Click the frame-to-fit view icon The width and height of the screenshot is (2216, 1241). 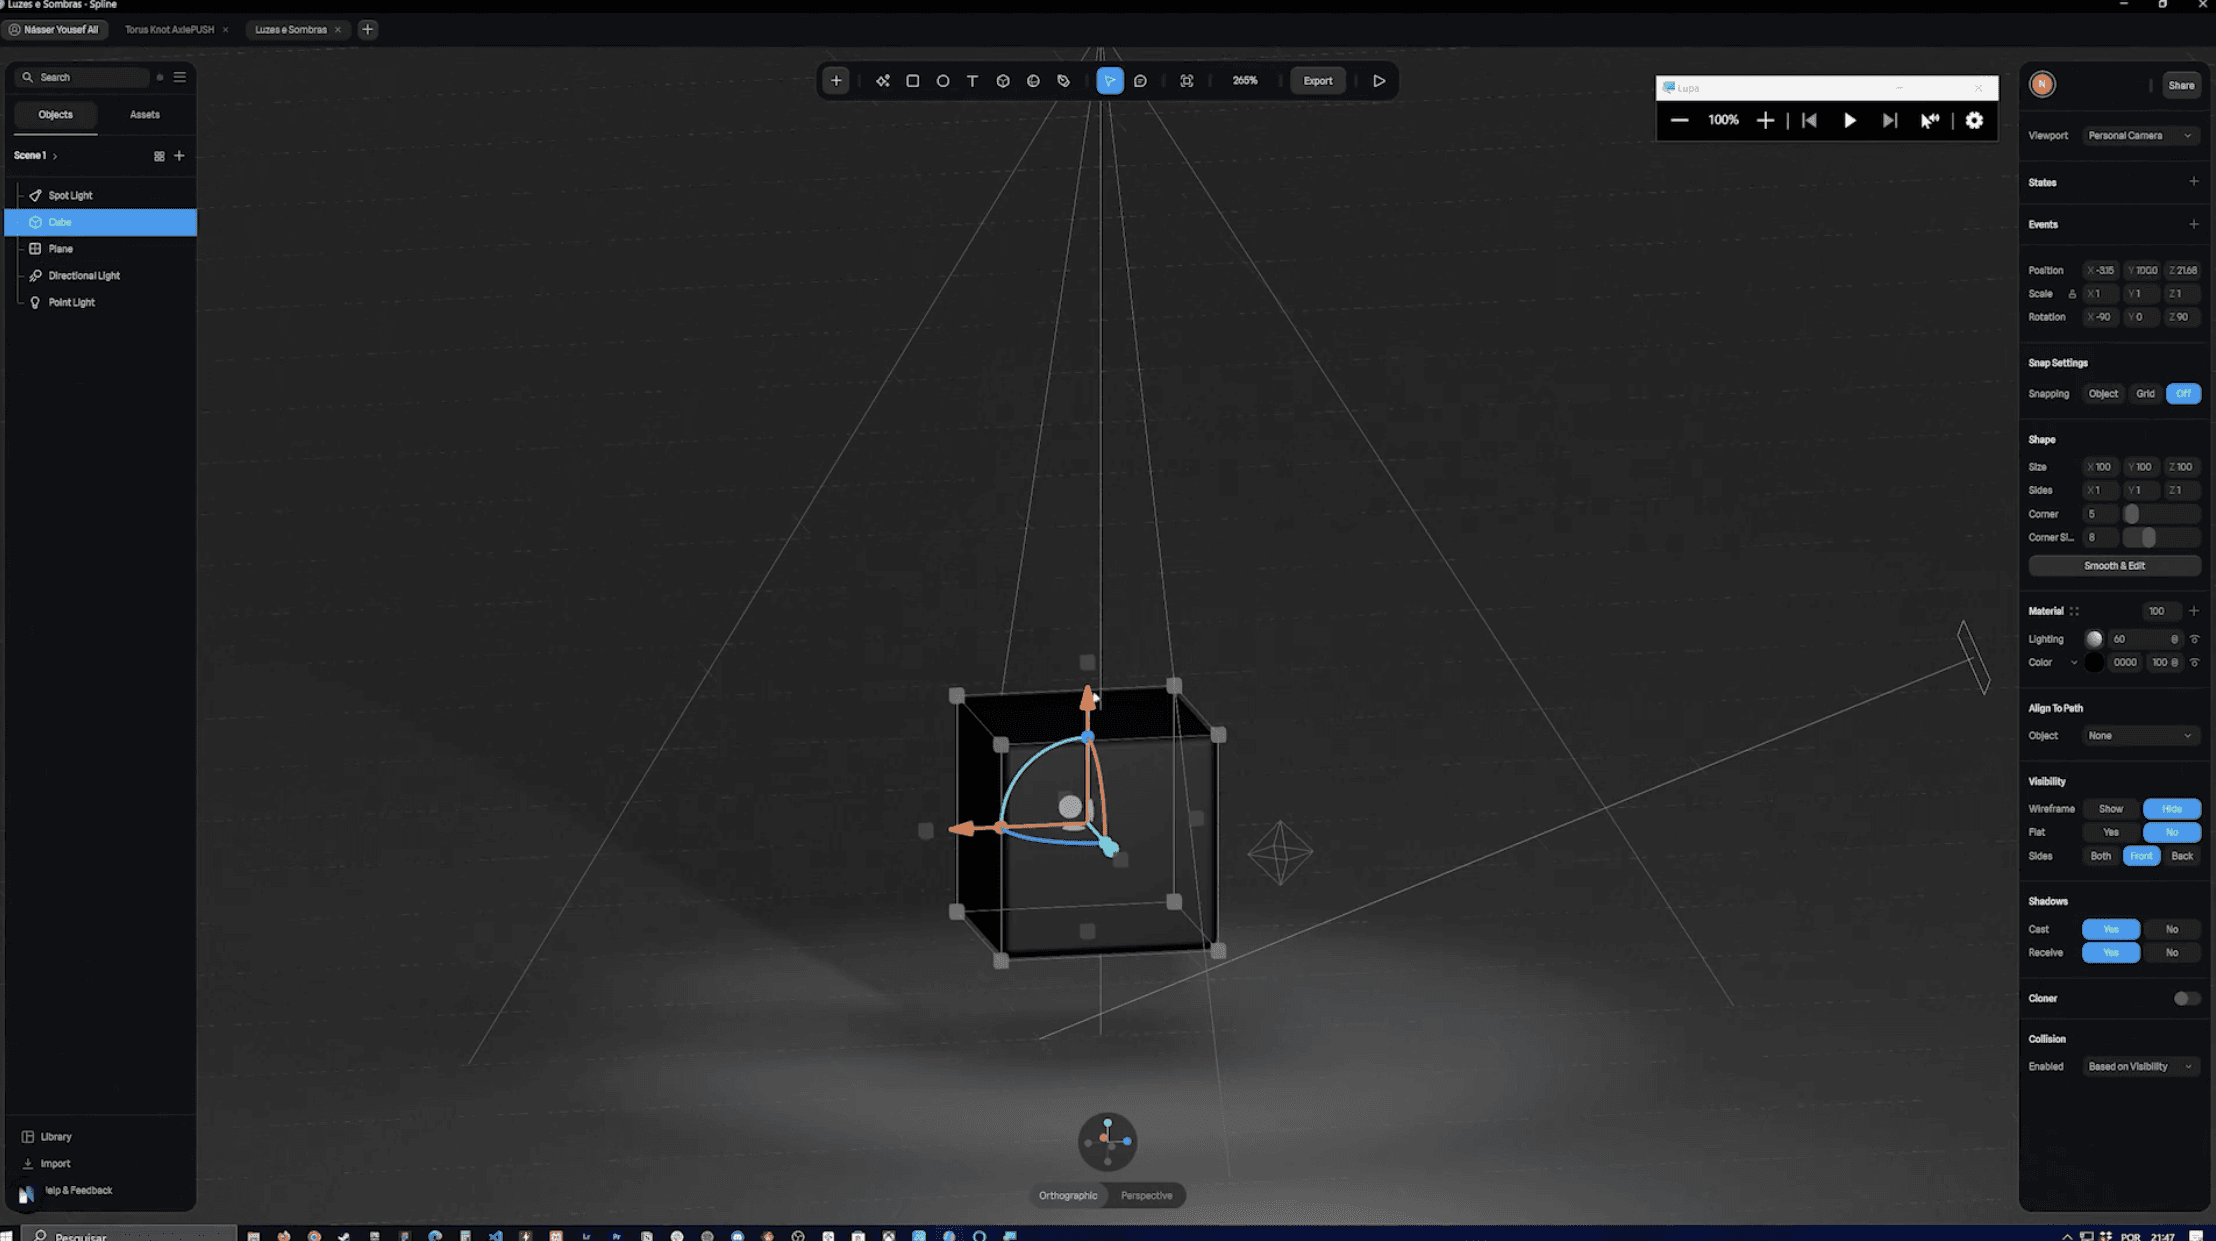1187,81
